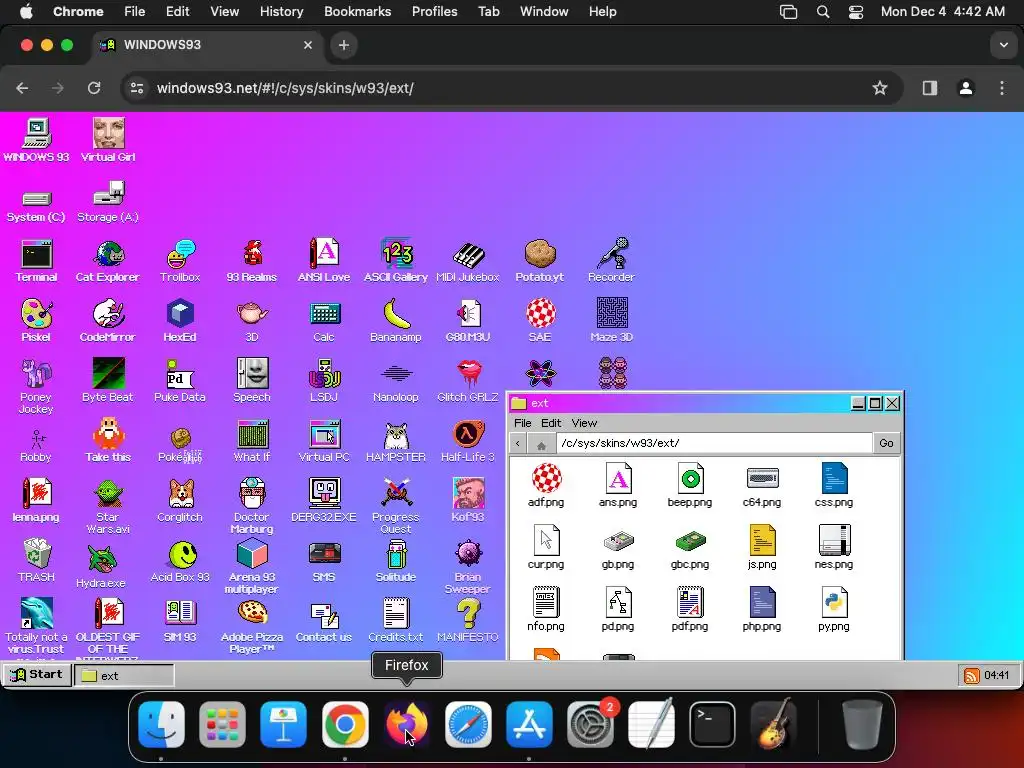This screenshot has width=1024, height=768.
Task: Select nes.png file in ext window
Action: tap(833, 547)
